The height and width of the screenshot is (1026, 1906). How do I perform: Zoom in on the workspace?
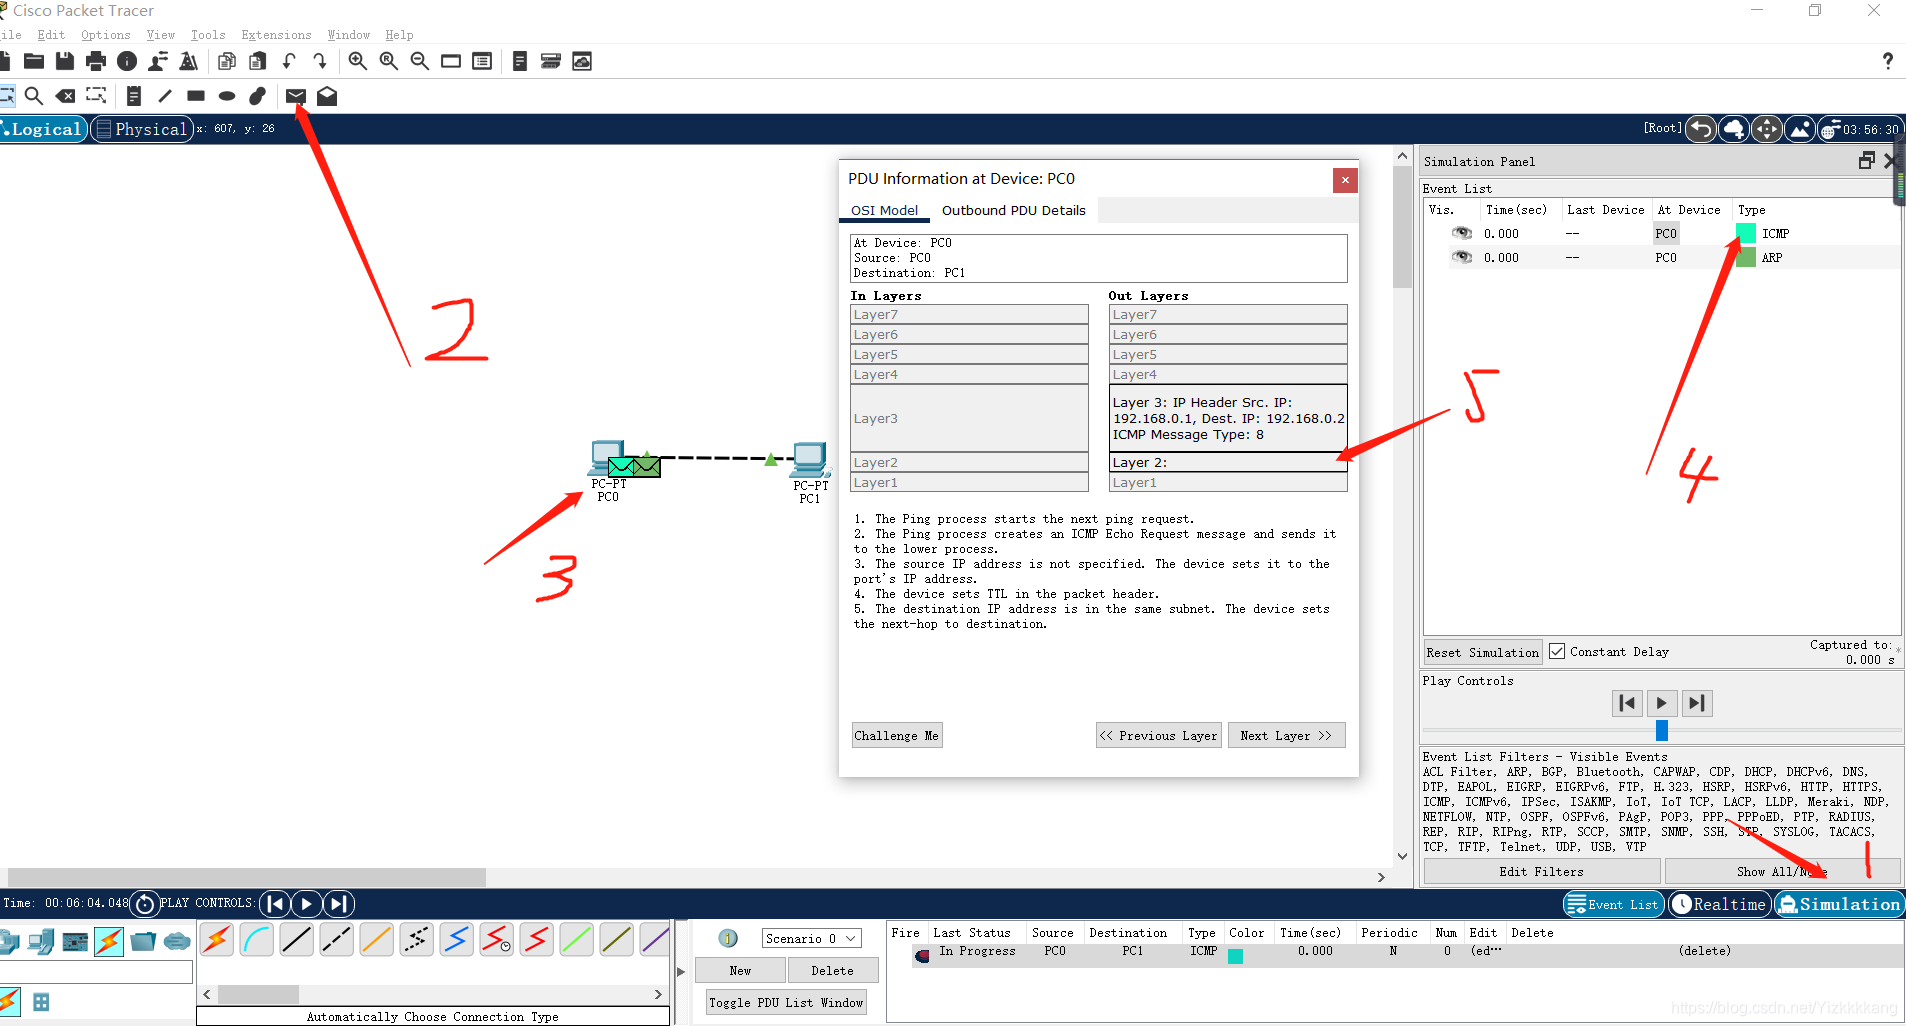(x=358, y=62)
